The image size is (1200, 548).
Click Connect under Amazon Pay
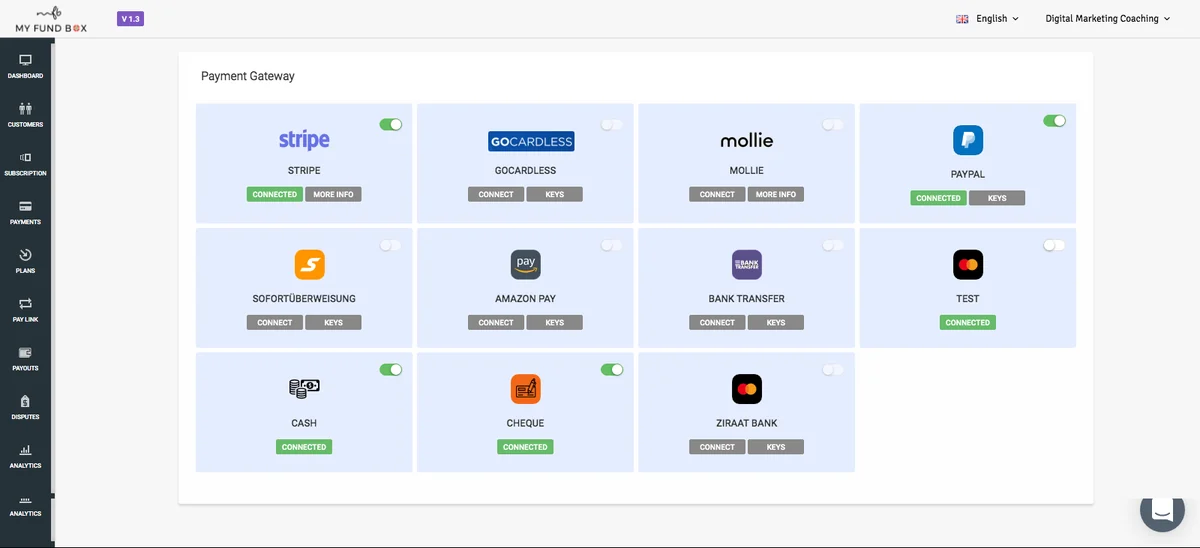pos(496,323)
